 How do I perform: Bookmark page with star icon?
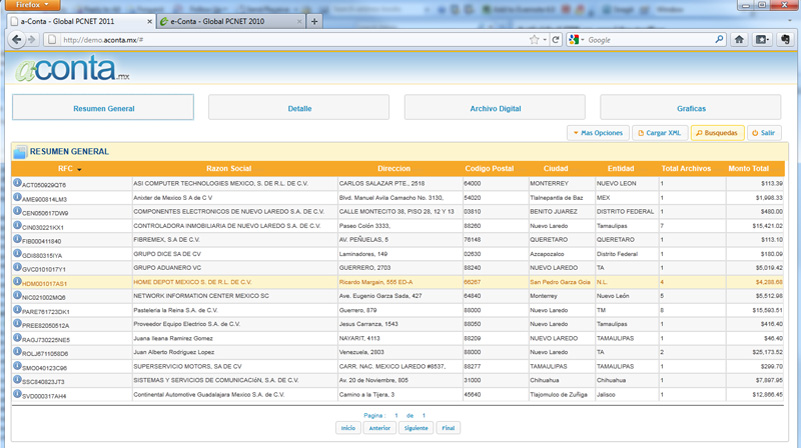pos(534,39)
